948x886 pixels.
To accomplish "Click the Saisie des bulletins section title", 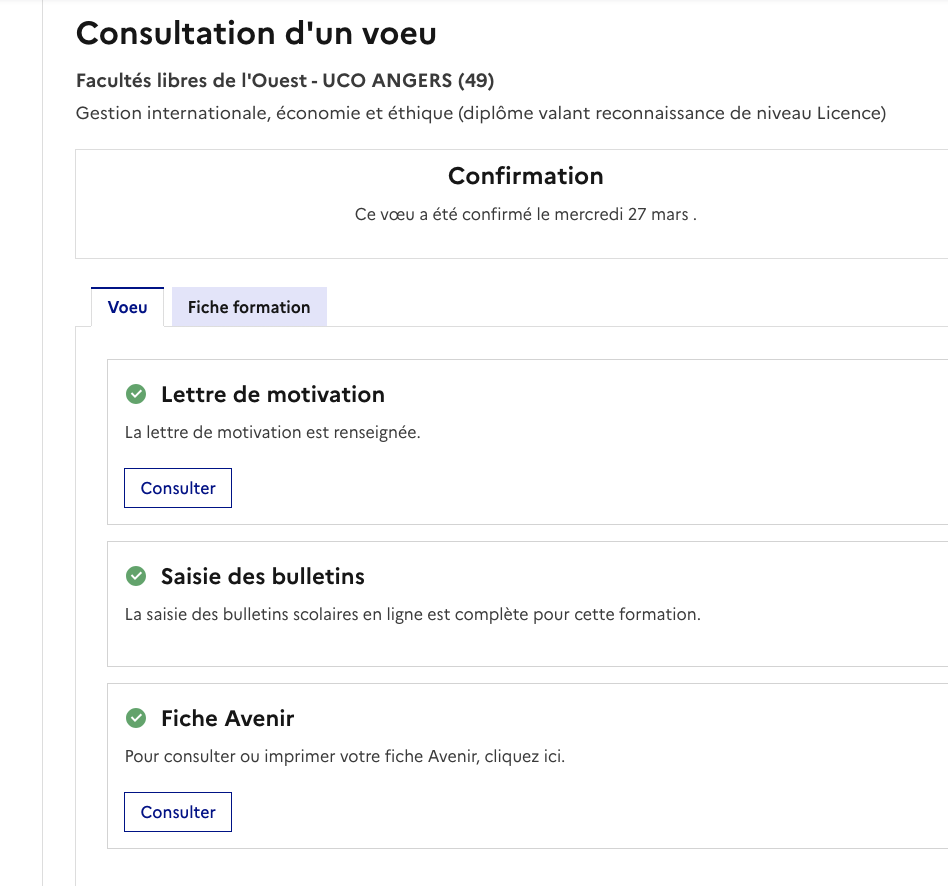I will pos(262,576).
